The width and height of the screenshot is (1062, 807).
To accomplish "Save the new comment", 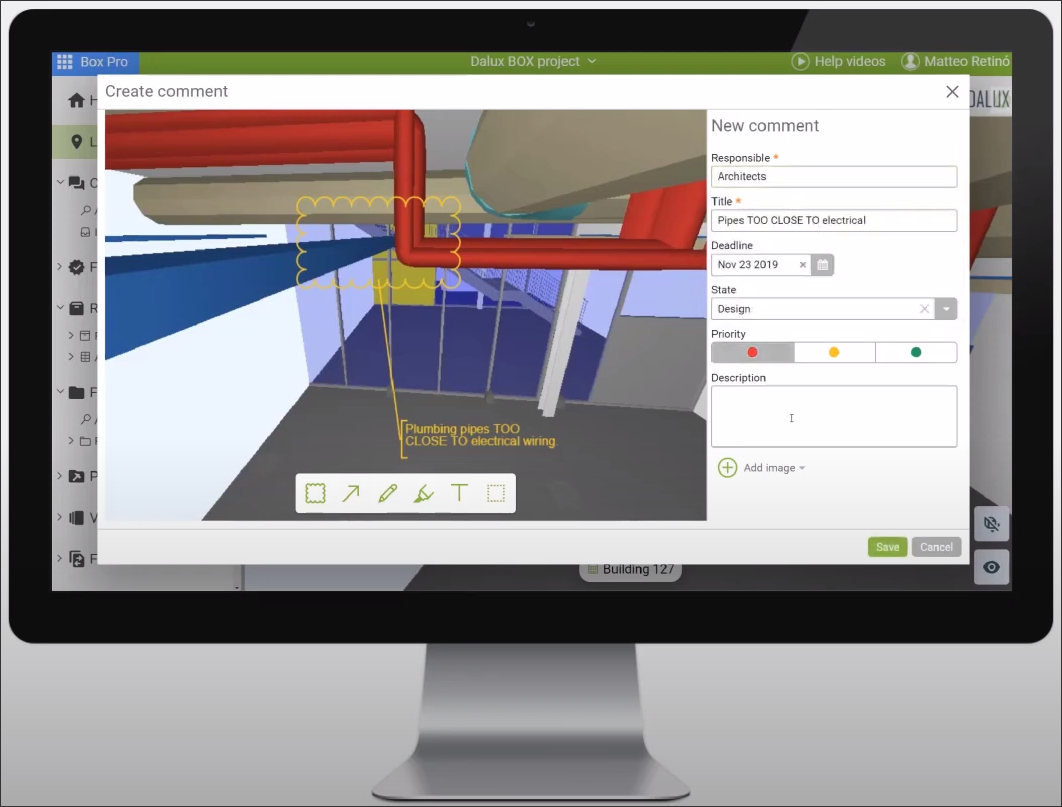I will click(x=887, y=547).
